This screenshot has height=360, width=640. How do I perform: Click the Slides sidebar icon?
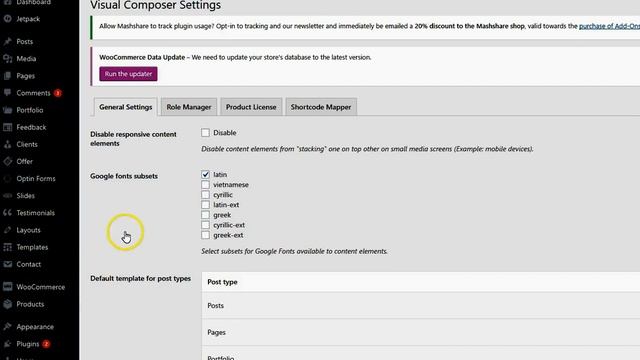pyautogui.click(x=7, y=196)
